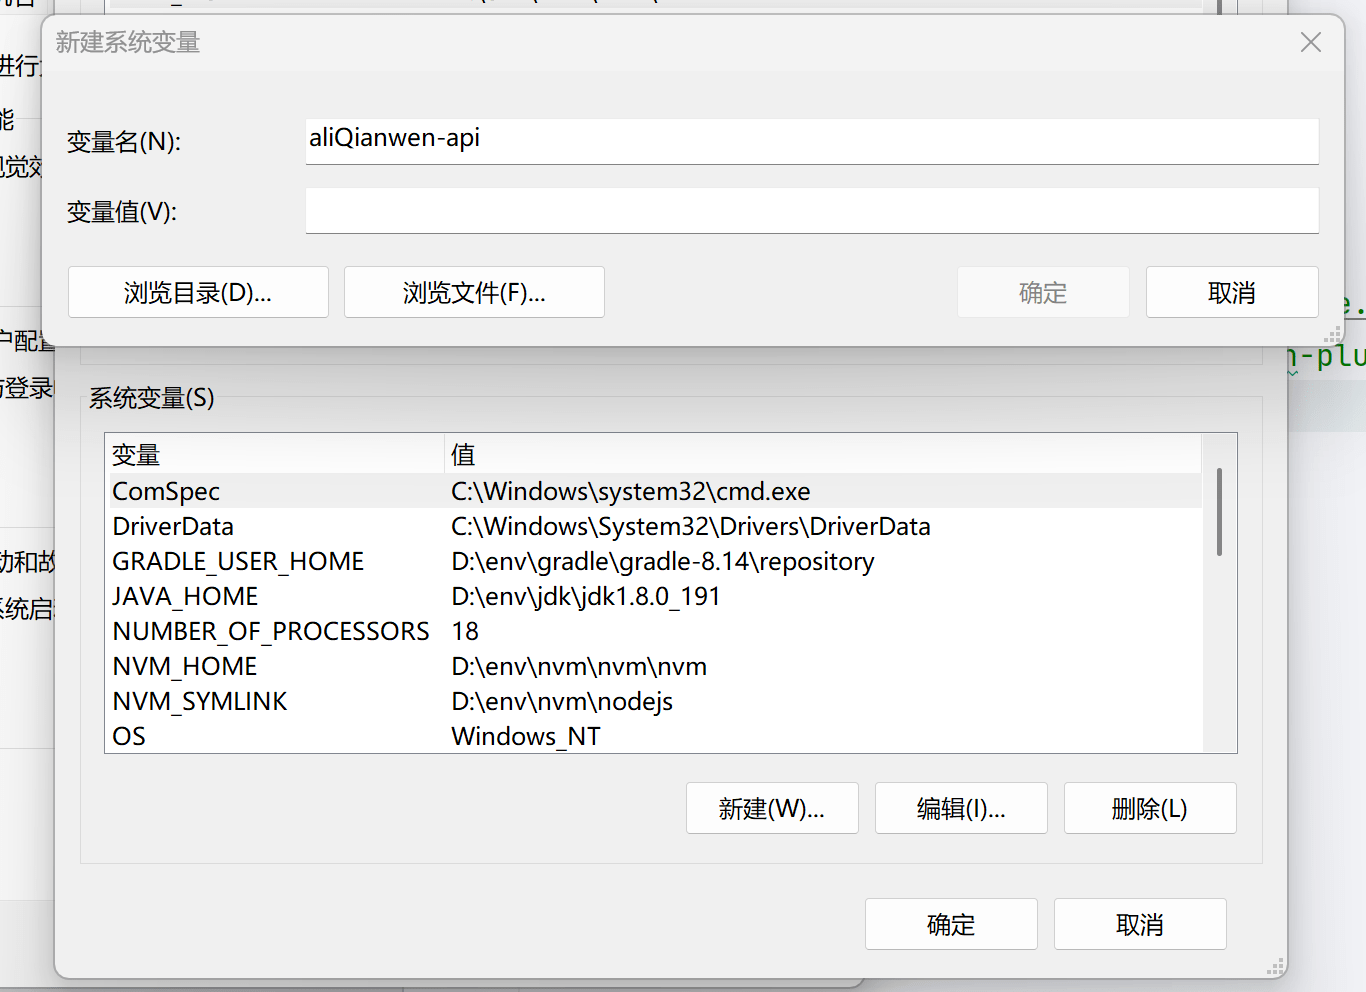Select the OS variable row
The height and width of the screenshot is (992, 1366).
(129, 736)
